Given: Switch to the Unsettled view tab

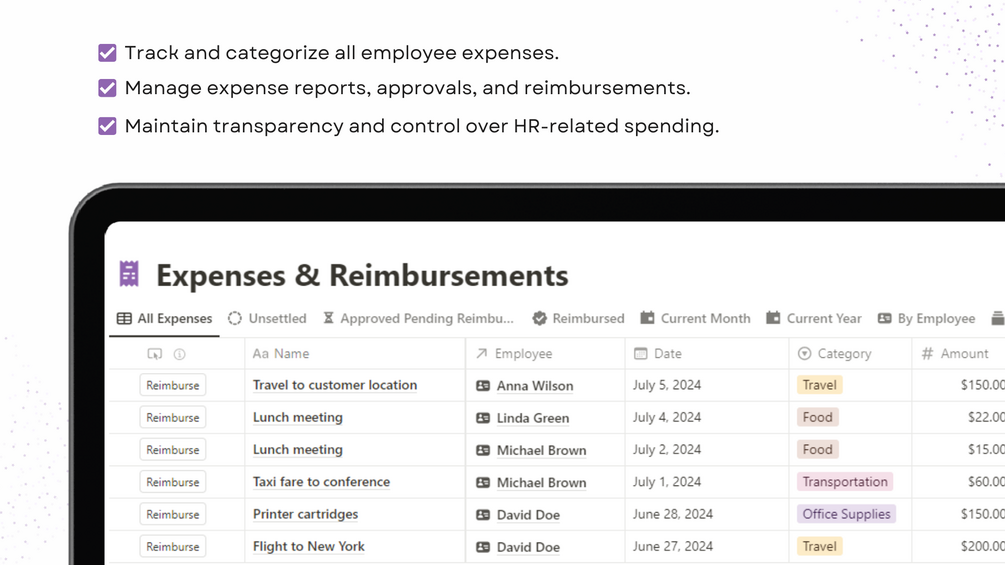Looking at the screenshot, I should click(267, 318).
